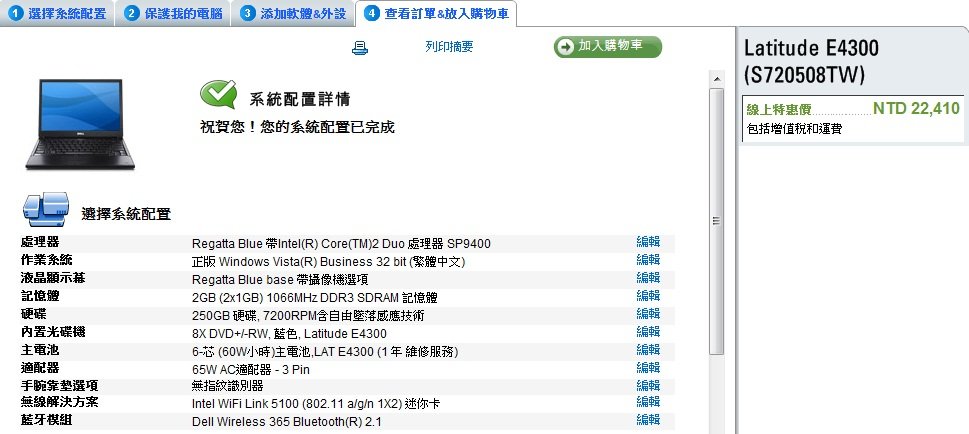969x434 pixels.
Task: Switch to tab 1 選擇系統配置
Action: coord(57,13)
